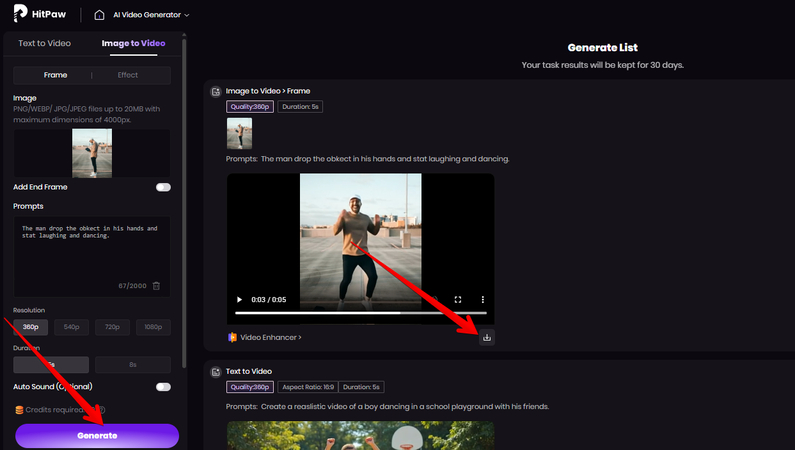Click Quality:360p tag of Text to Video task
The width and height of the screenshot is (795, 450).
pos(250,387)
